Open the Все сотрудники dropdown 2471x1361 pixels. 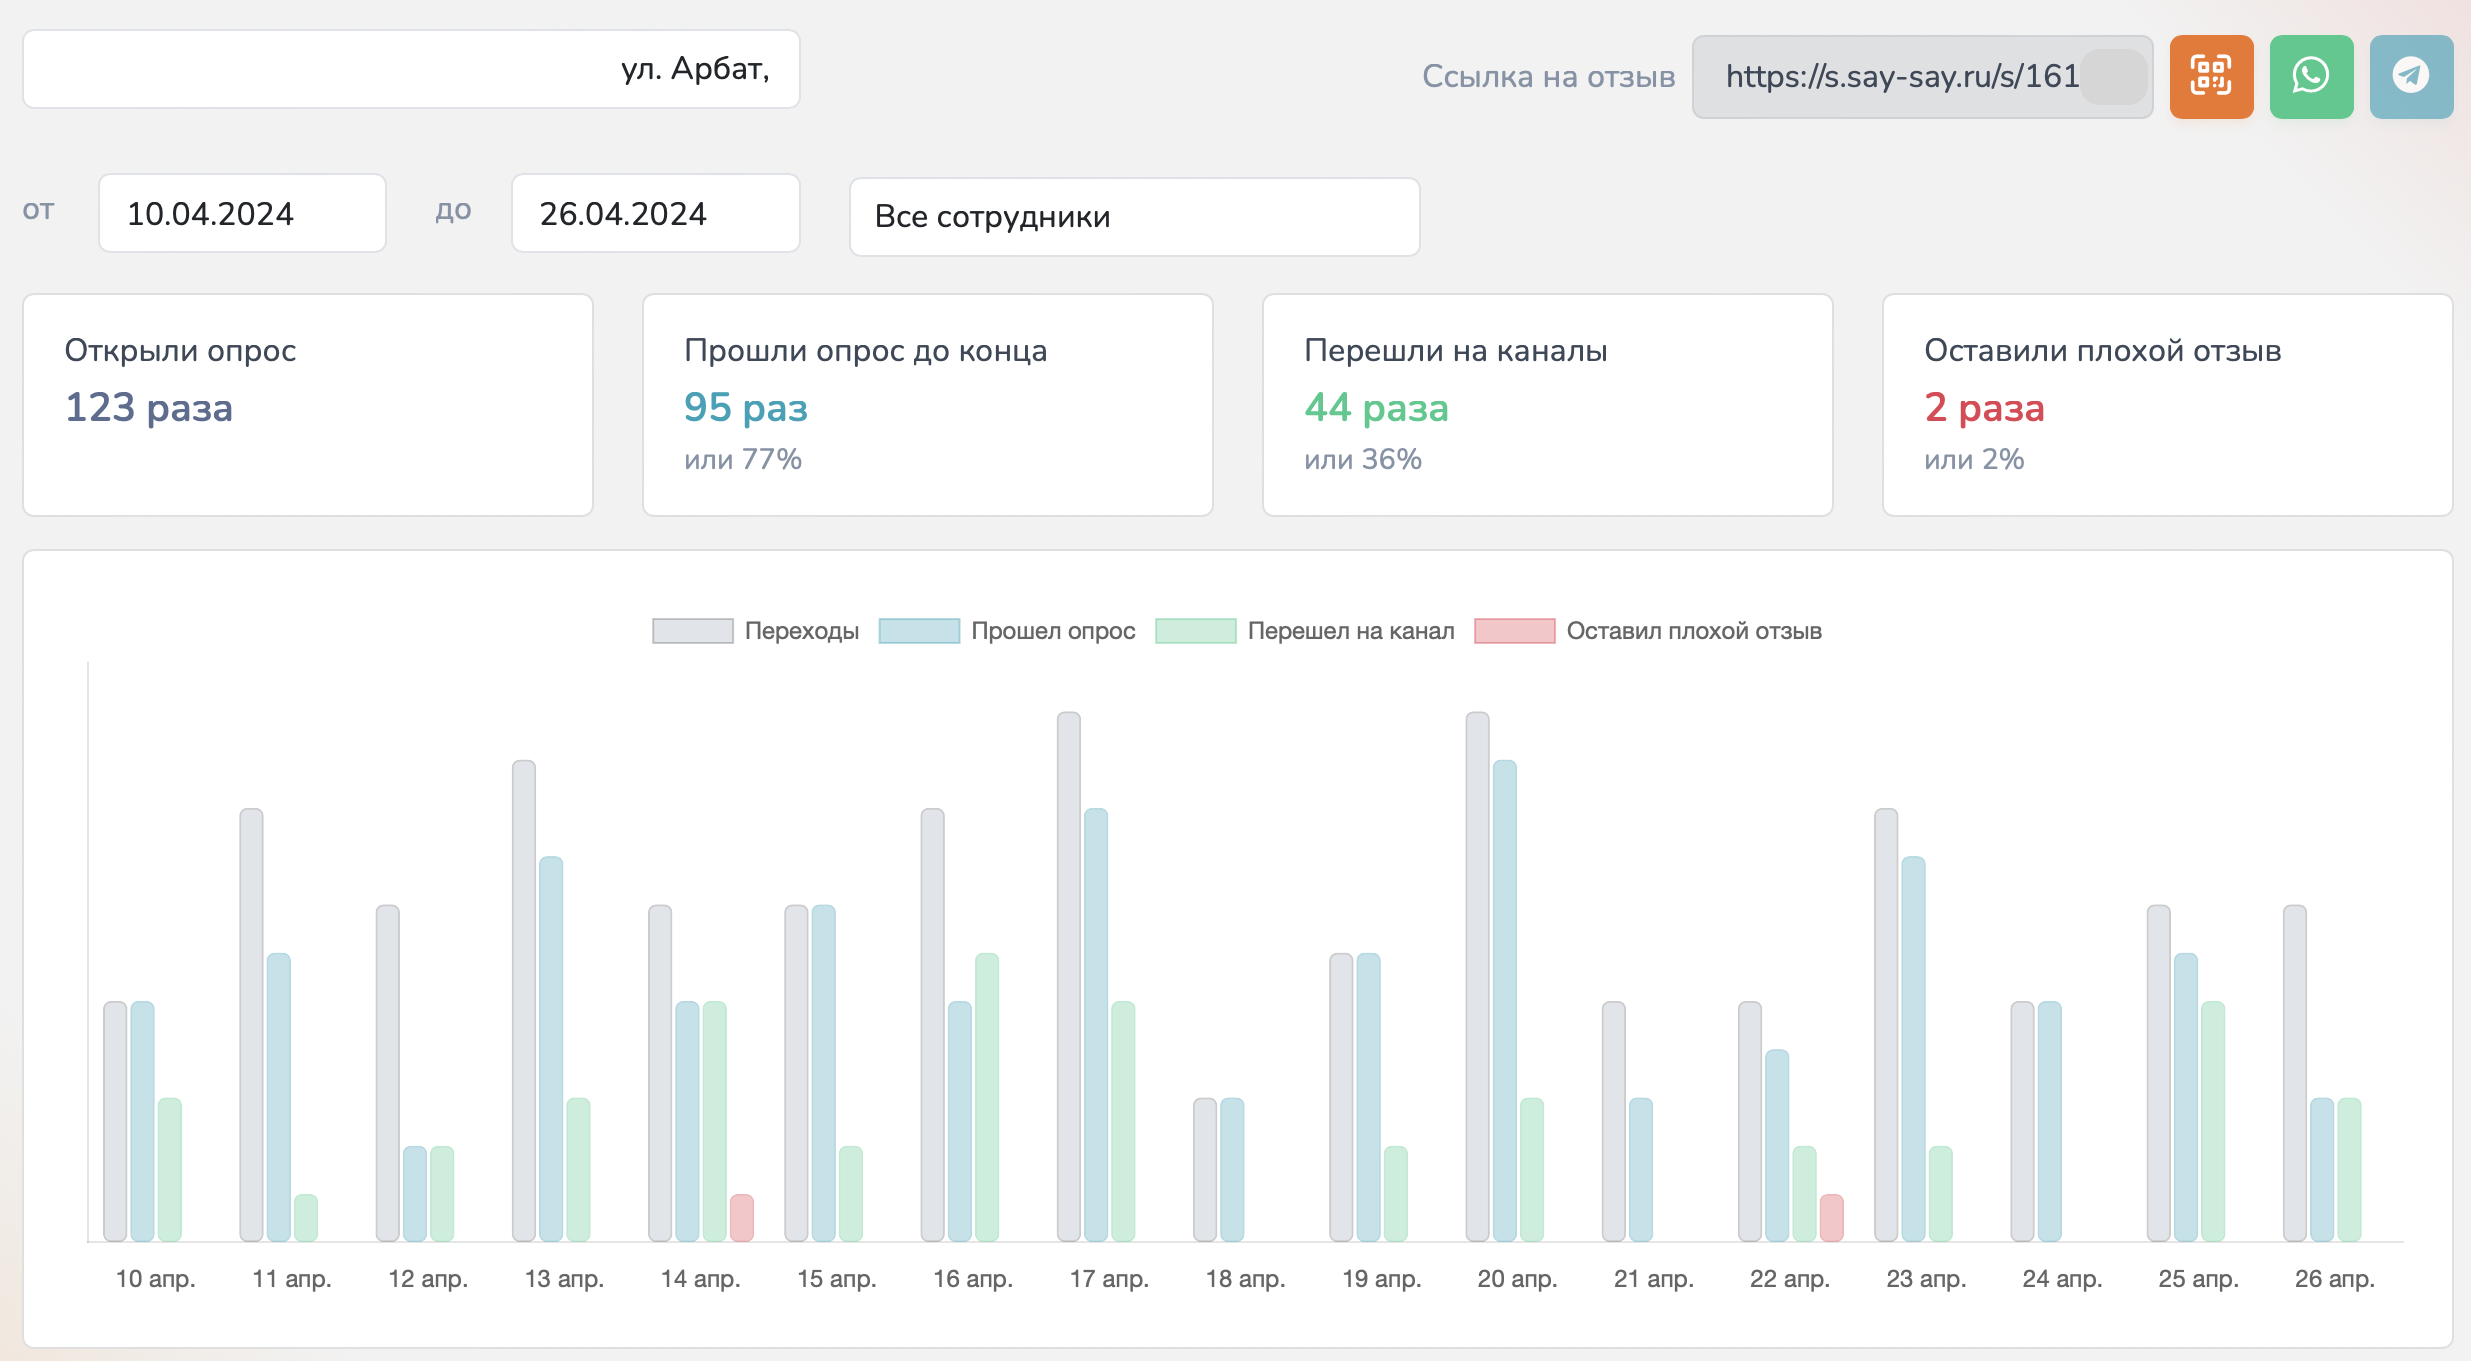[x=1134, y=217]
